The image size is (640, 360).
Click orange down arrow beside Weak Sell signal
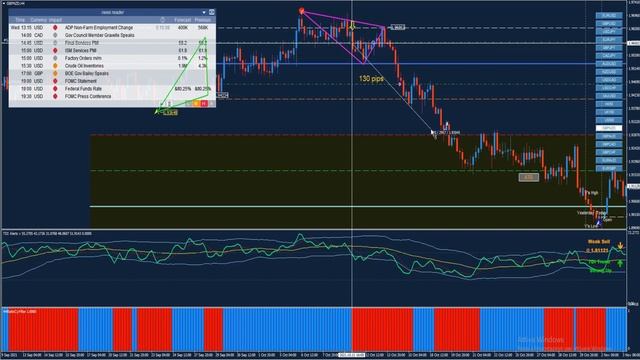(x=620, y=245)
